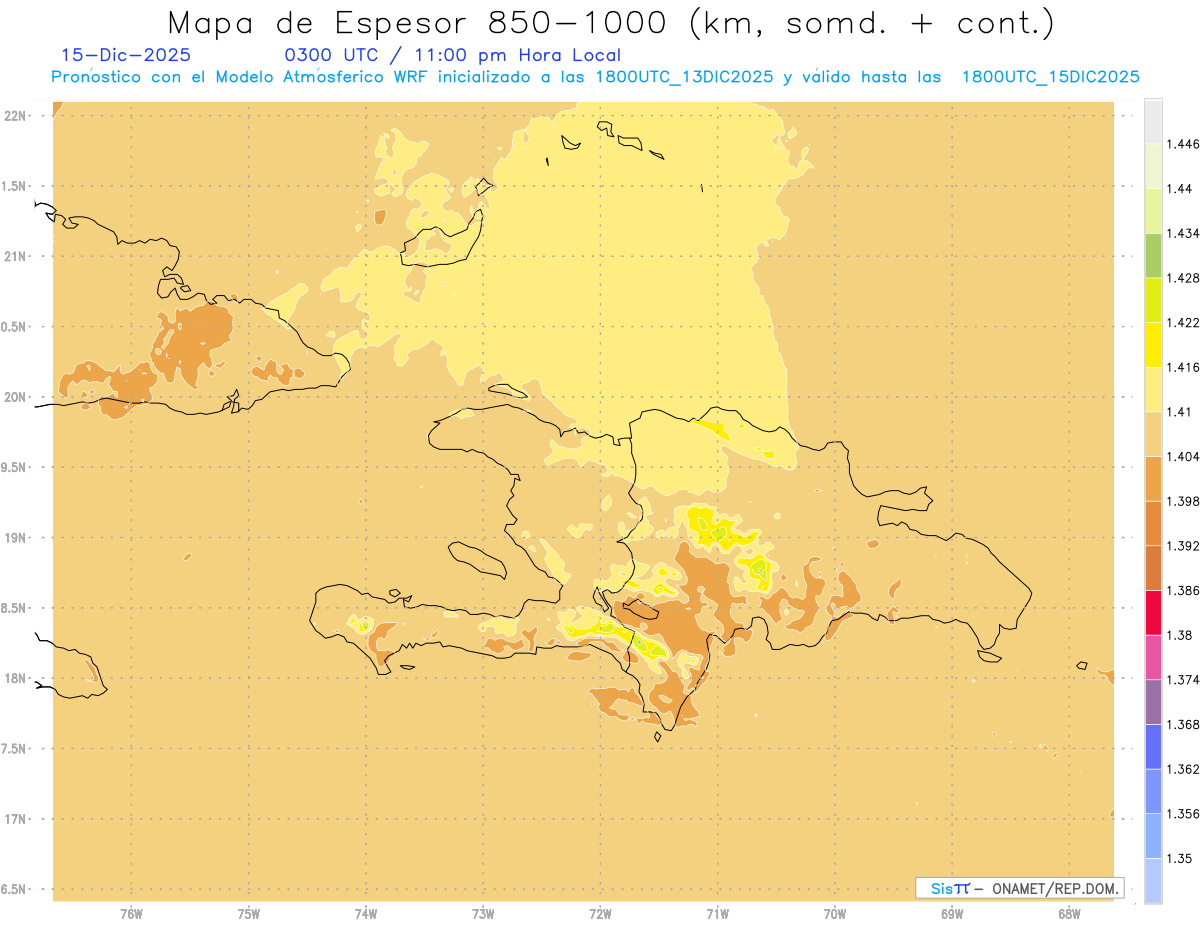Screen dimensions: 1200x927
Task: Click the legend value 1.434
Action: click(1182, 233)
